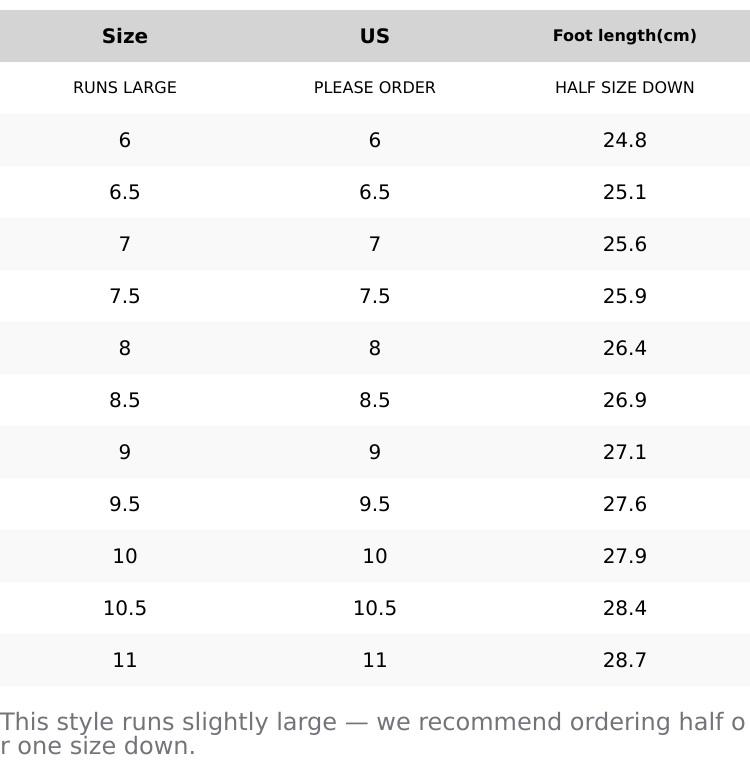Viewport: 750px width, 782px height.
Task: Click the sizing recommendation text below the table
Action: point(372,734)
